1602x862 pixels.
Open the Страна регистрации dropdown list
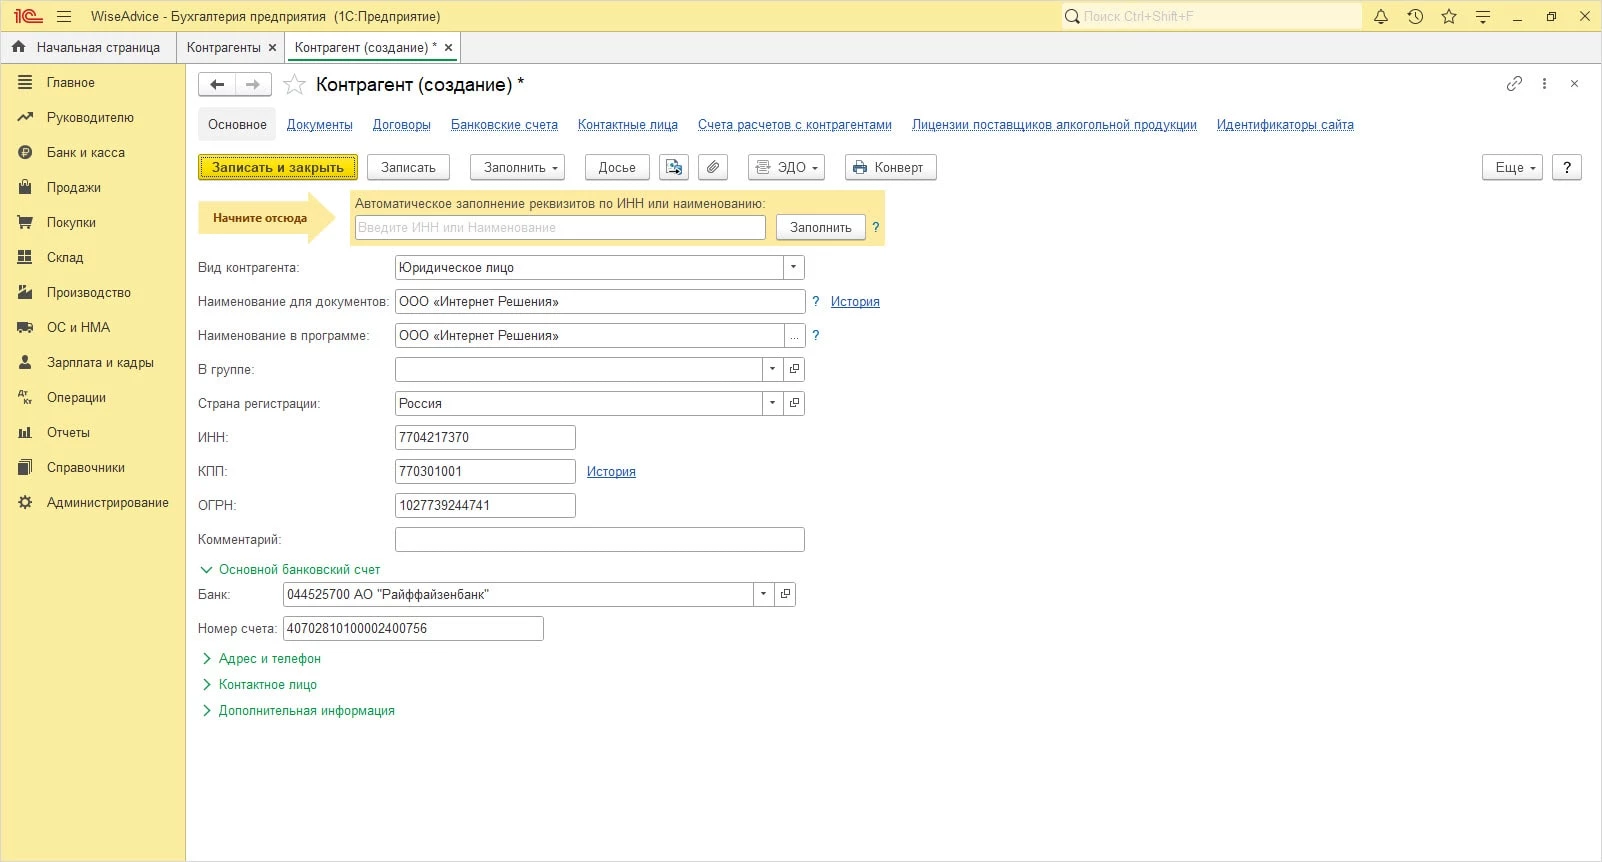tap(772, 403)
